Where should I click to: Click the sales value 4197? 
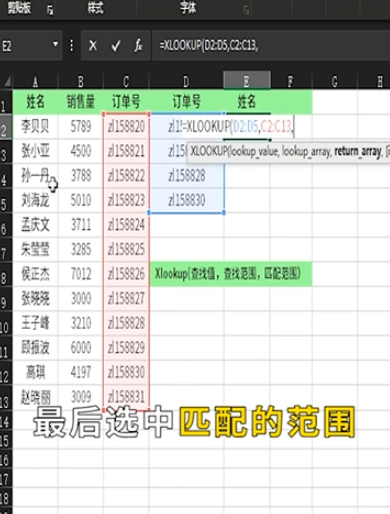[x=81, y=372]
